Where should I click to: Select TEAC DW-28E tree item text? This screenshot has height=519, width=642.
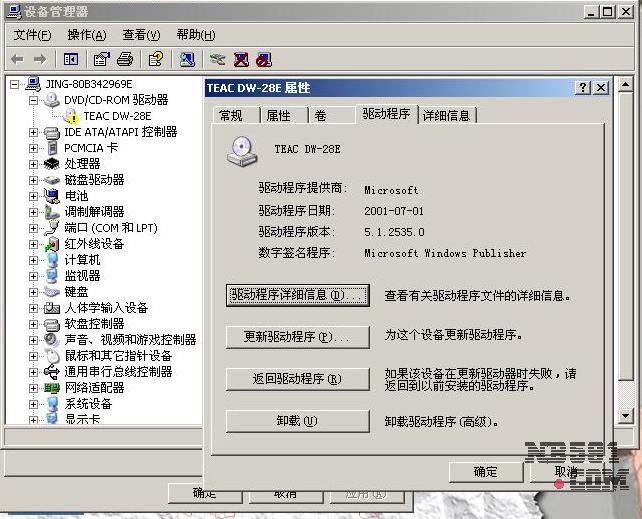(118, 116)
